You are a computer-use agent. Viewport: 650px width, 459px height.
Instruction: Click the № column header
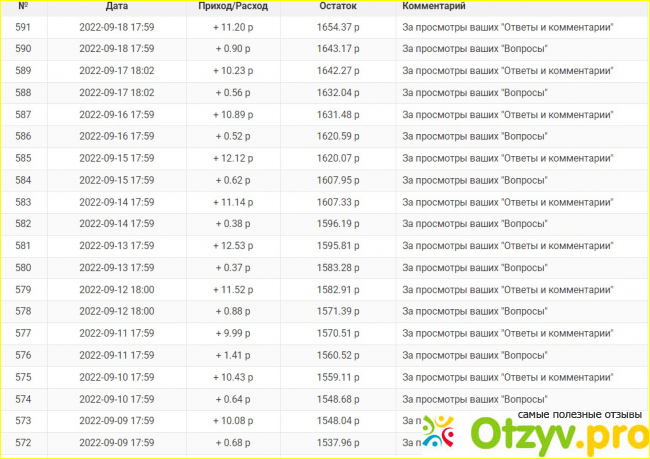(23, 6)
